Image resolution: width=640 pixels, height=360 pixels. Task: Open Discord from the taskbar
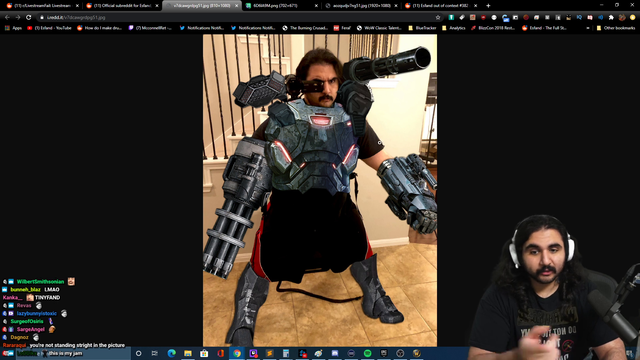(335, 353)
